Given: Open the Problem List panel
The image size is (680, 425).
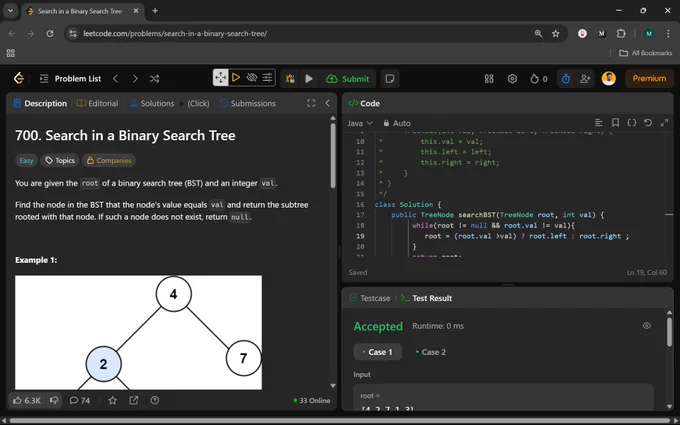Looking at the screenshot, I should click(x=70, y=78).
